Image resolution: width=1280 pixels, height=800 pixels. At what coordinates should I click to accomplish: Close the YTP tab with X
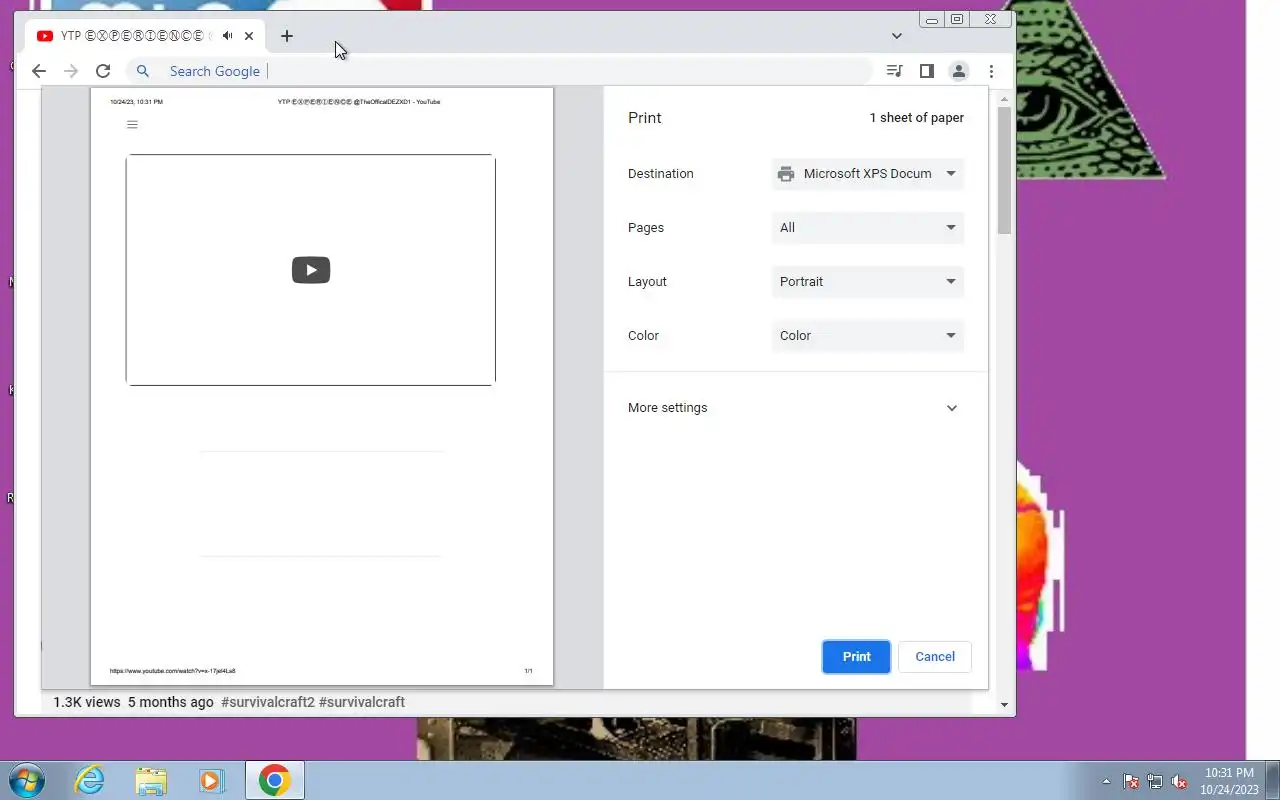click(249, 36)
